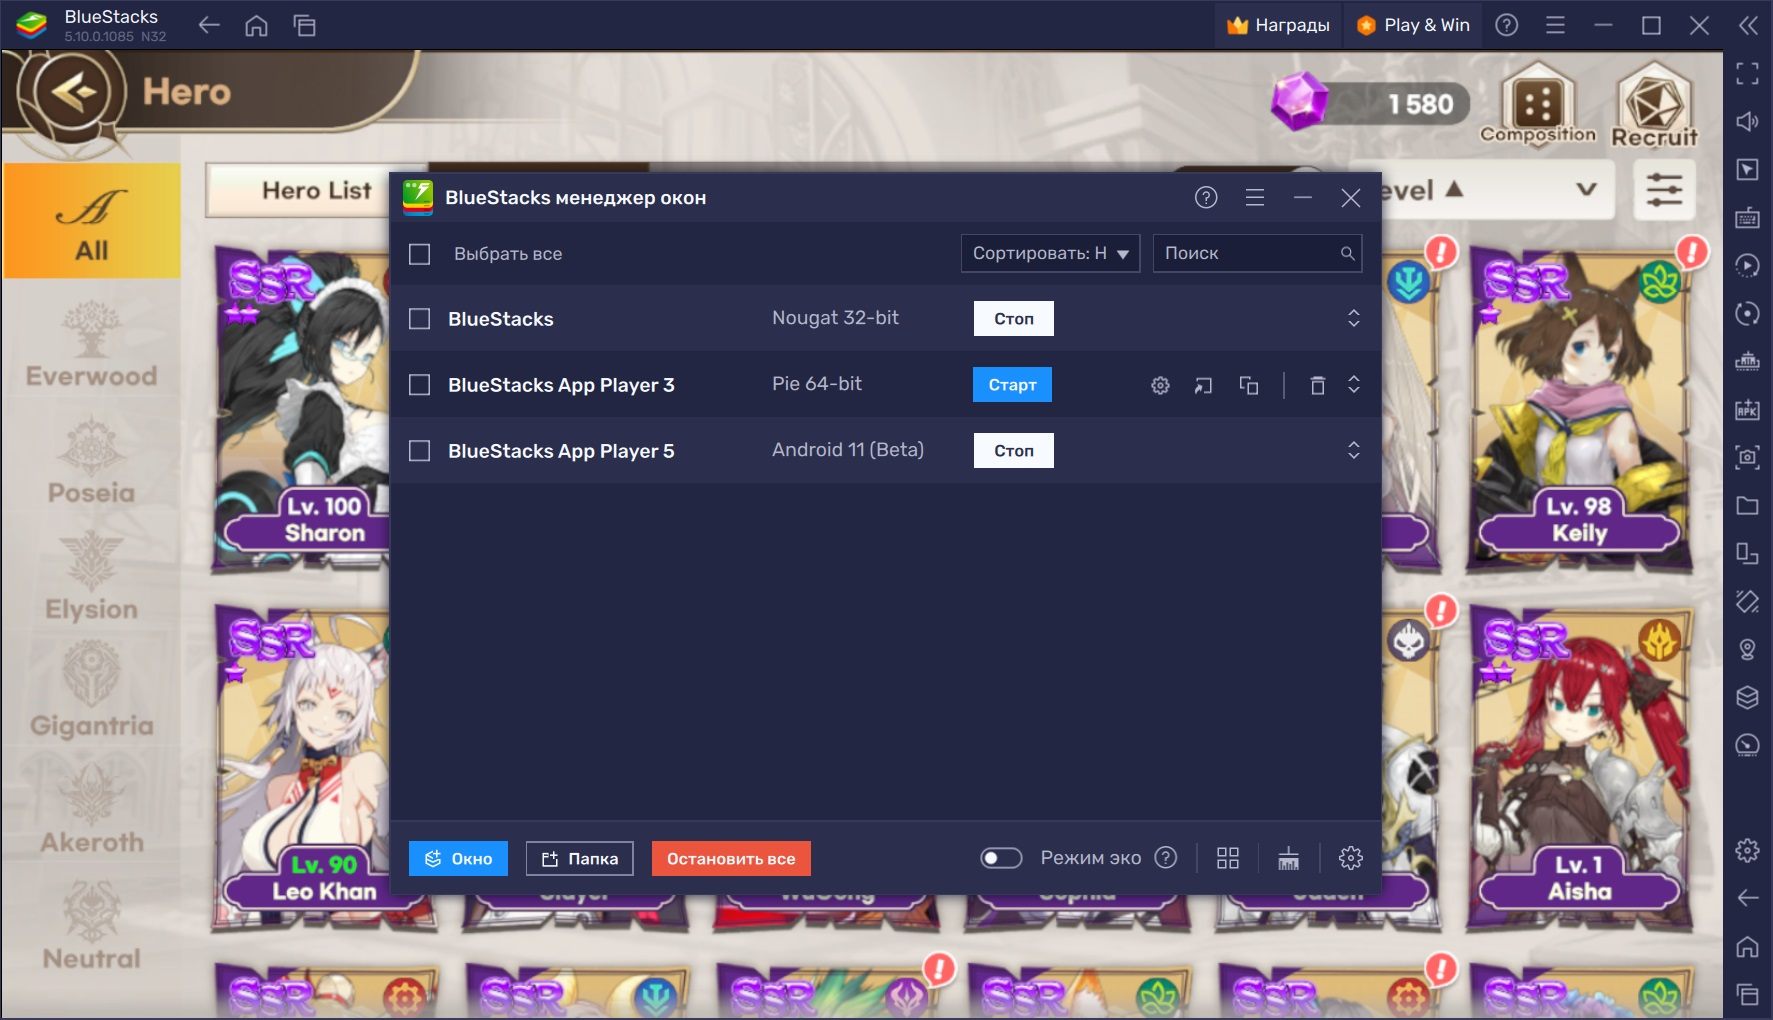Click search magnifier in window manager
Screen dimensions: 1773x1020
coord(1347,254)
